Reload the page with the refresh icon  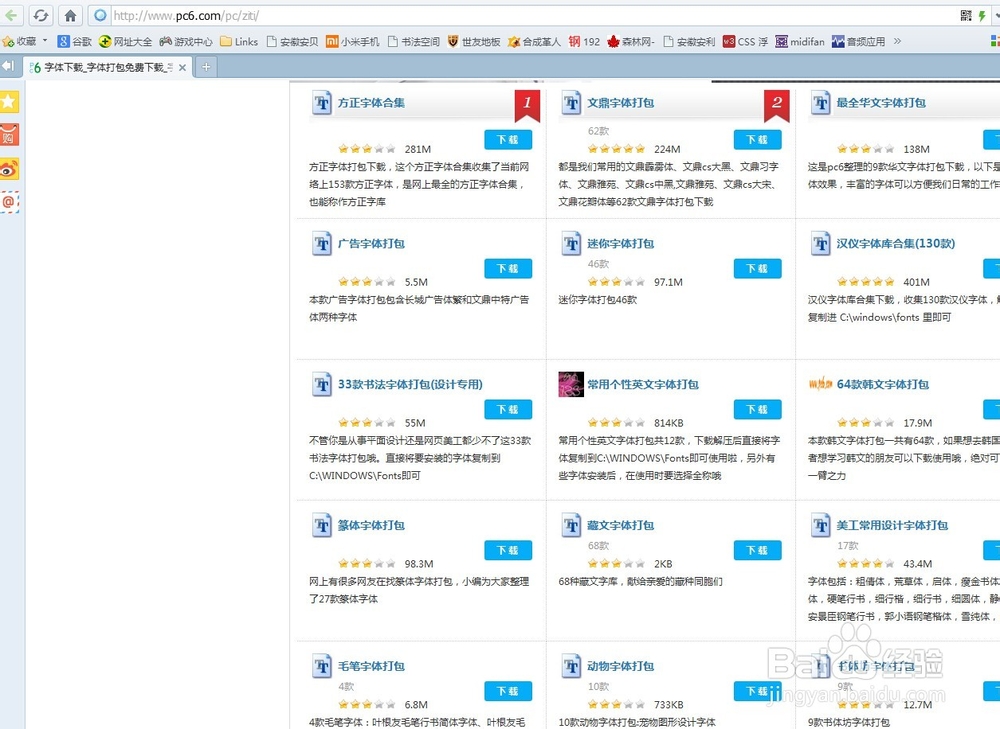point(41,15)
